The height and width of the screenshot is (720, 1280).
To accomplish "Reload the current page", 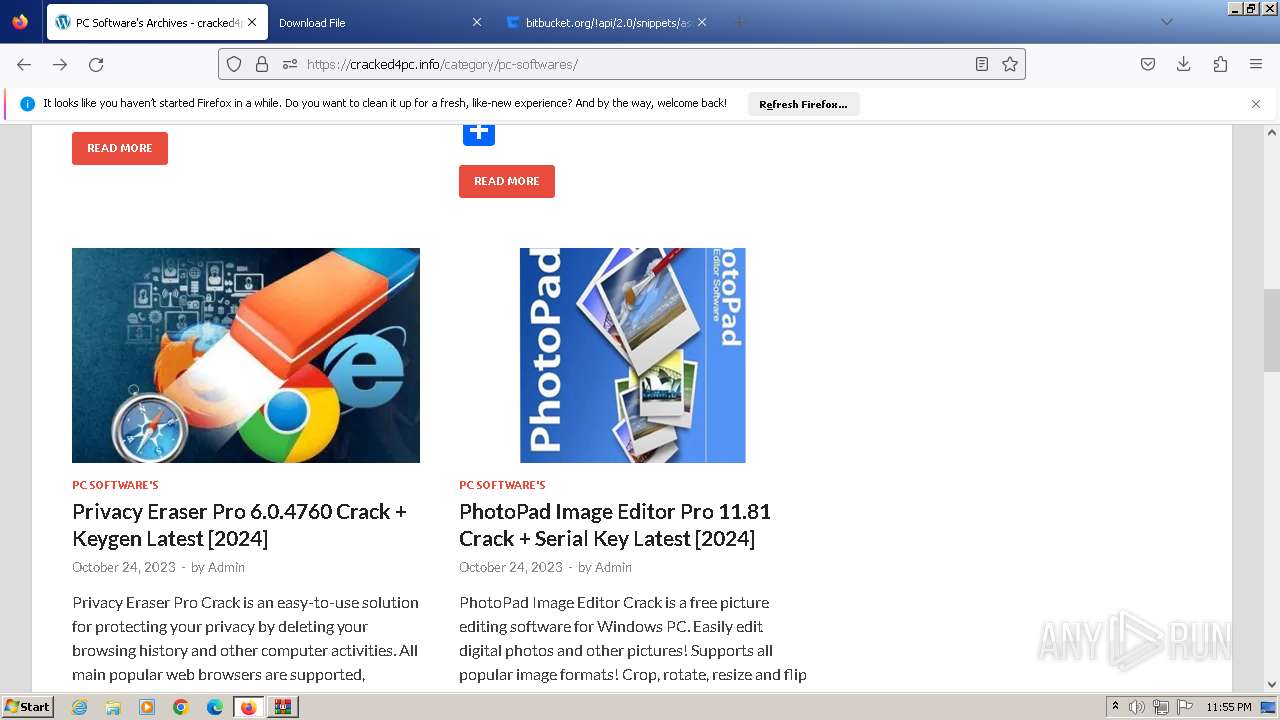I will (x=96, y=64).
